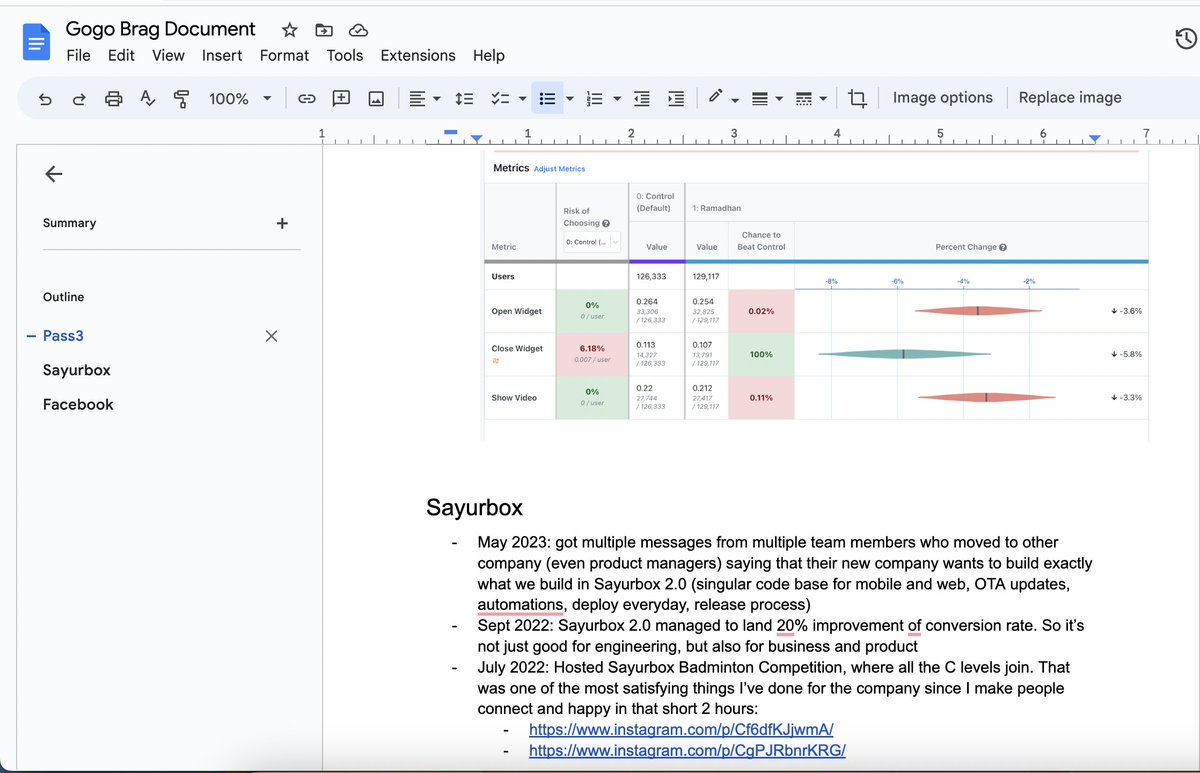Open the Cf6dfKJjwmA Instagram link

pyautogui.click(x=681, y=730)
